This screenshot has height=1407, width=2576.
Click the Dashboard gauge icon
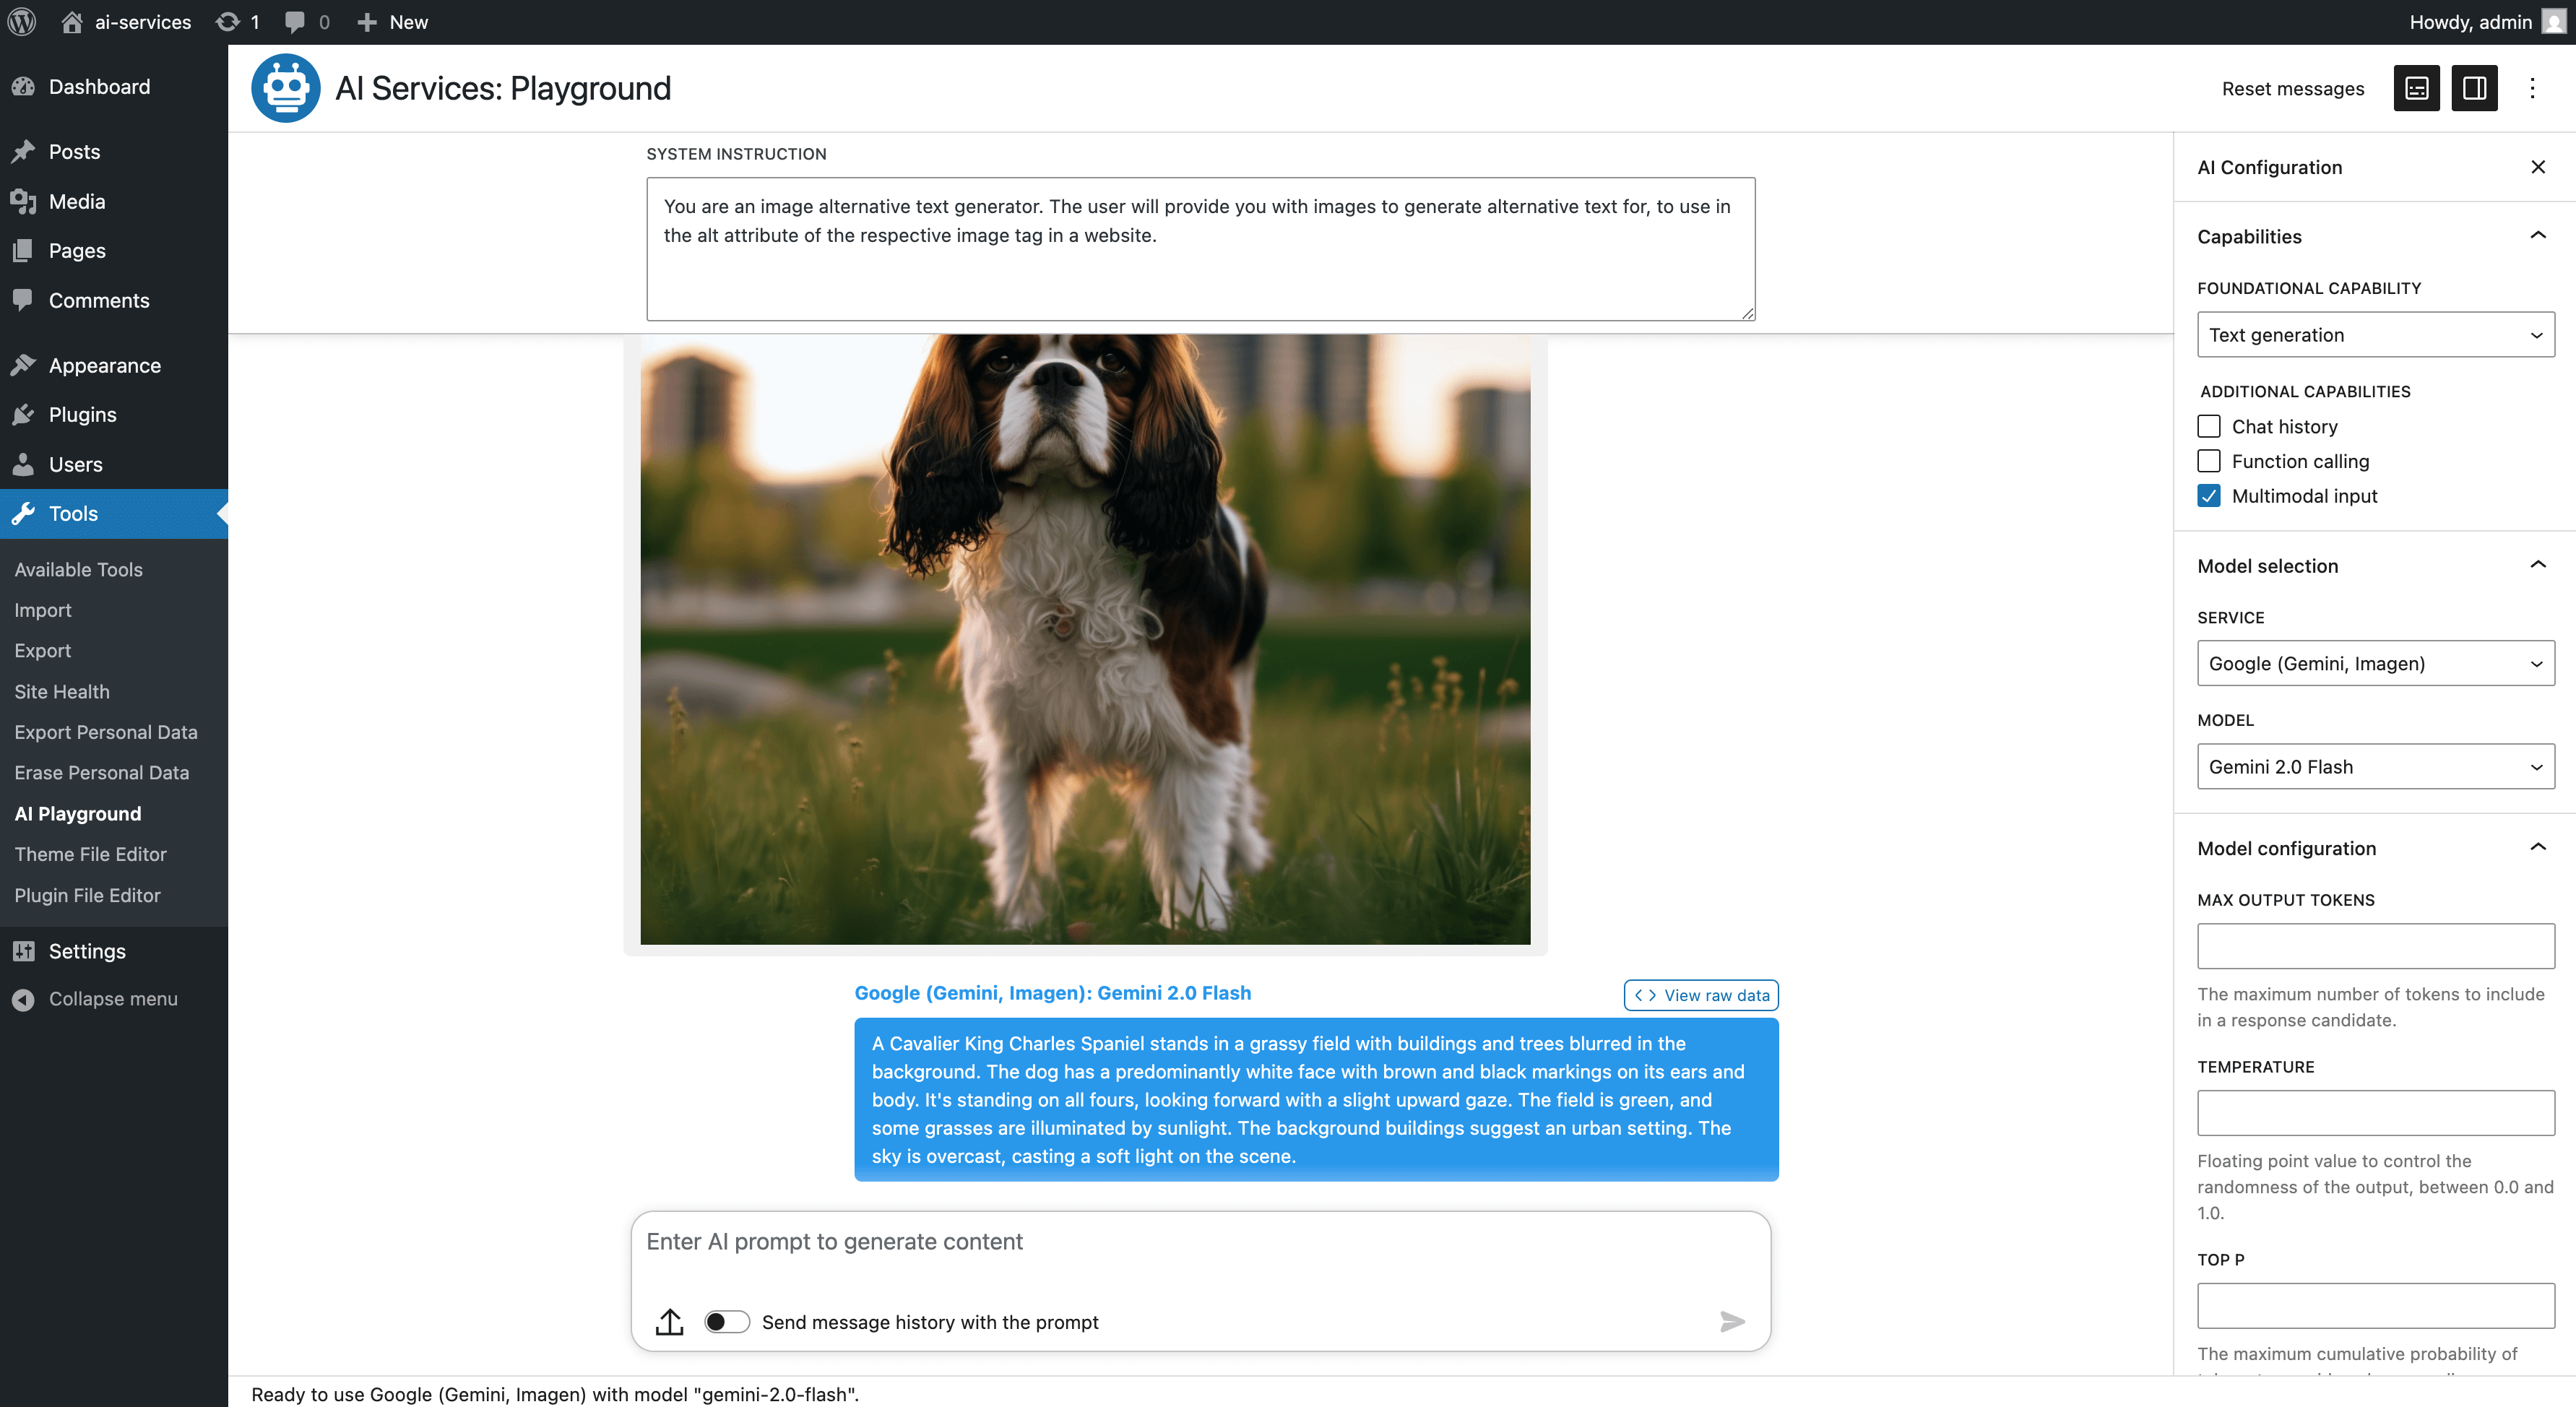point(23,87)
